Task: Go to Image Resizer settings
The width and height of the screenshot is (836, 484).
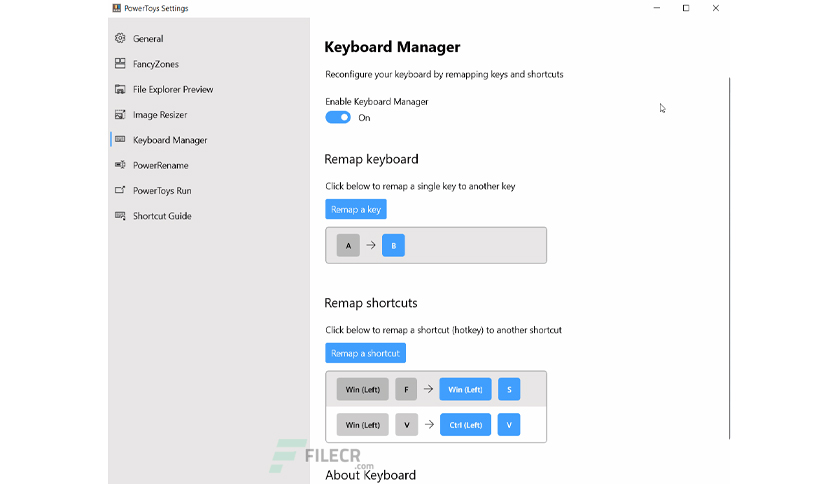Action: click(x=209, y=115)
